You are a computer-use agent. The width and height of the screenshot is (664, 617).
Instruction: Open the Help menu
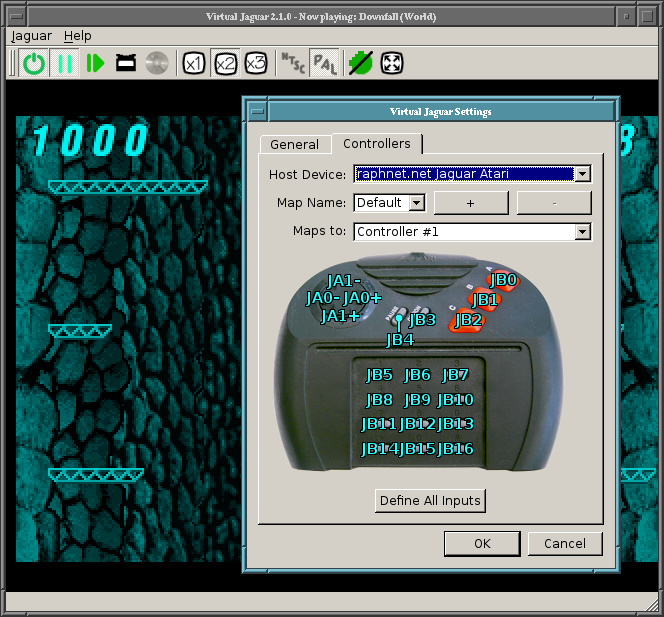(77, 36)
